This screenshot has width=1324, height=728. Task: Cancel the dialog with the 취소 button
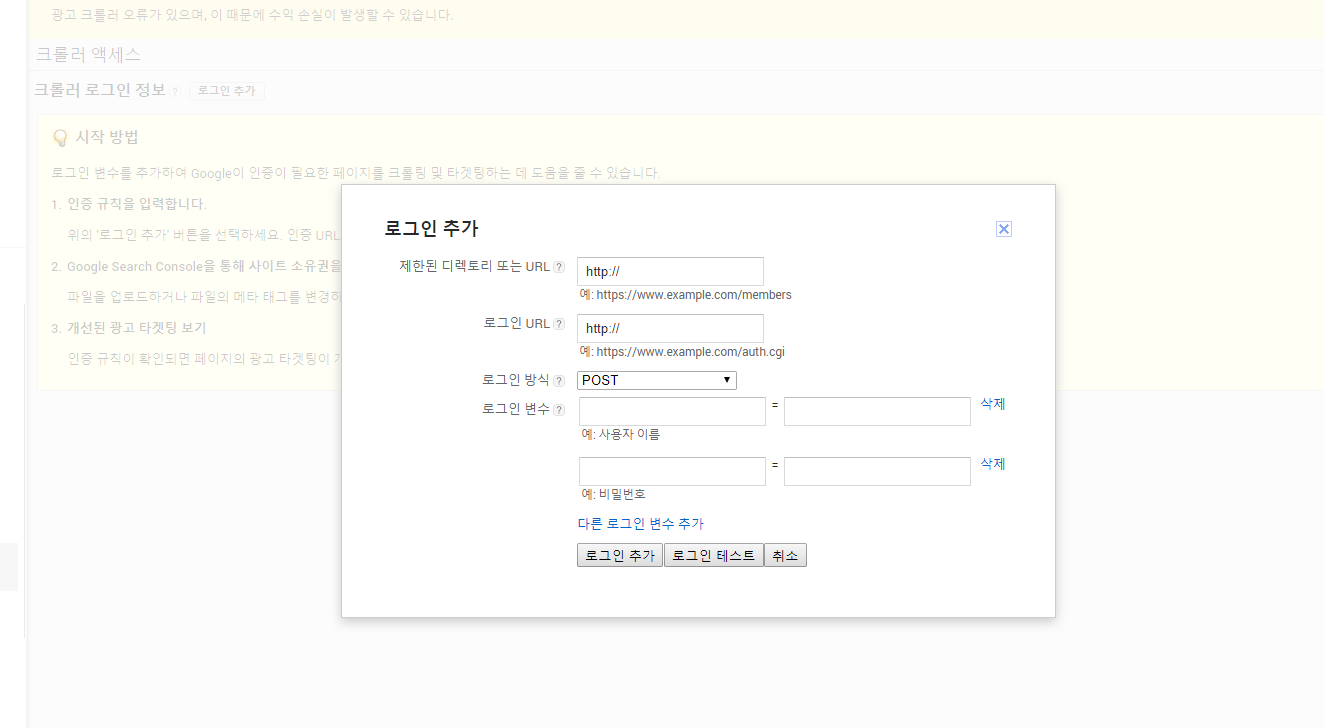point(785,556)
